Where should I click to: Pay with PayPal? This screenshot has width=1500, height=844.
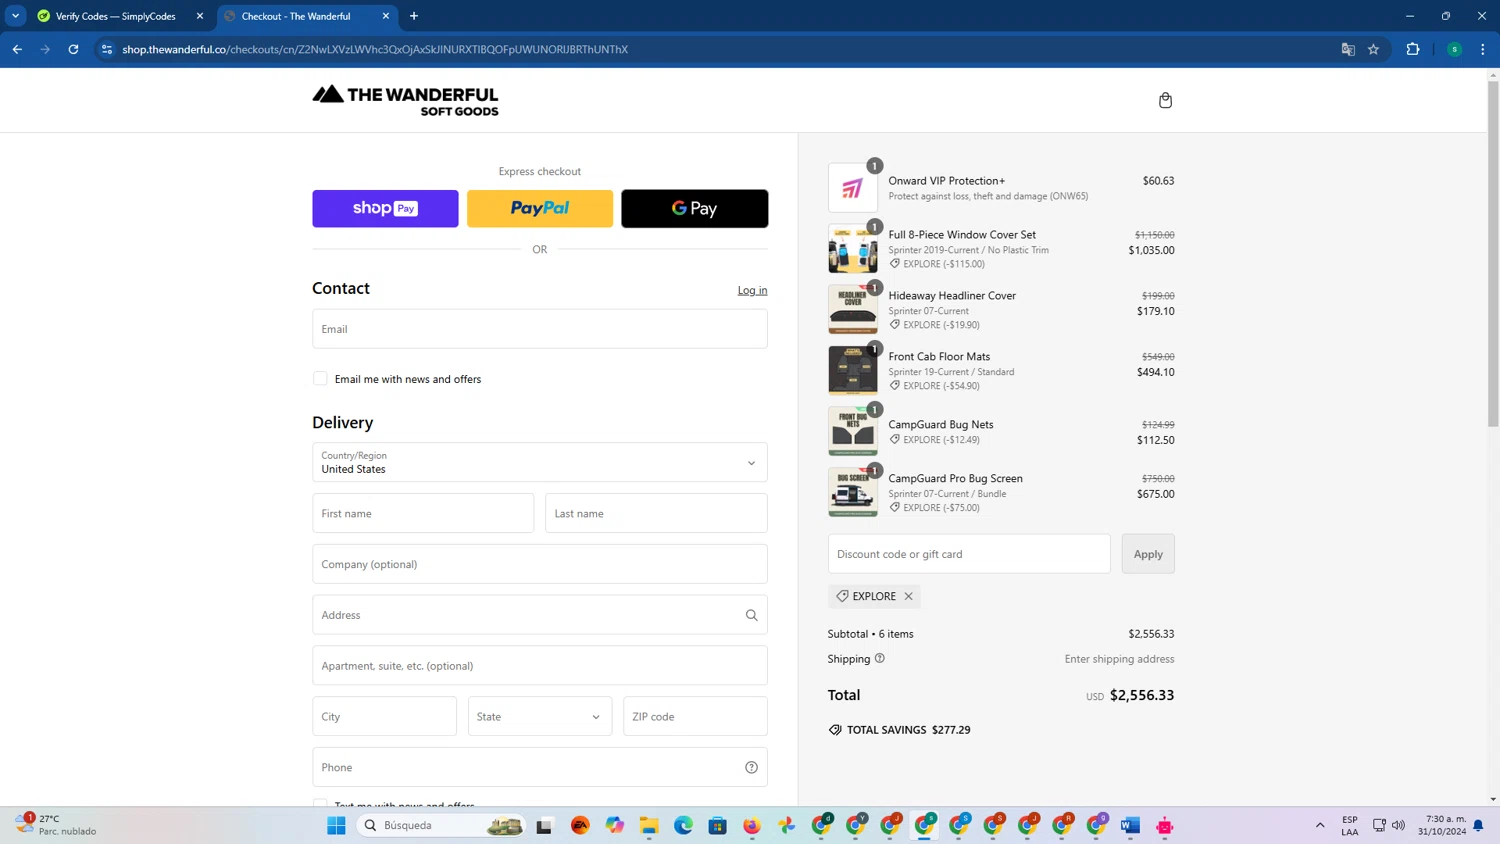[540, 208]
